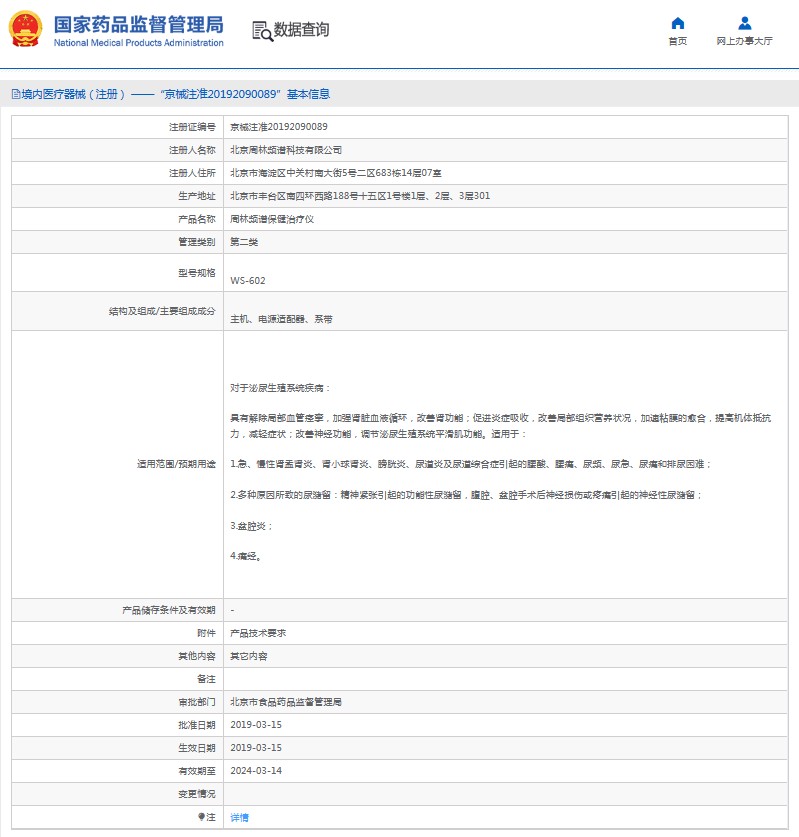Open the 详情 link
The width and height of the screenshot is (799, 837).
click(x=239, y=817)
